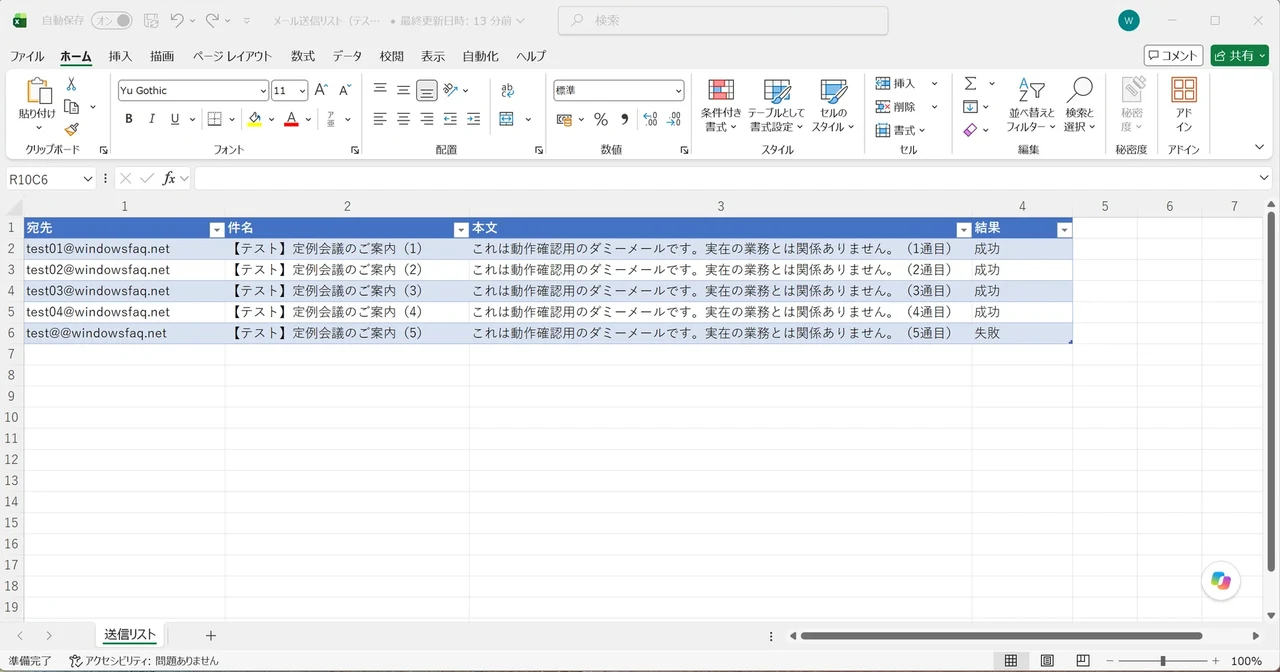Screen dimensions: 1280x672
Task: Switch to 挿入 ribbon tab
Action: coord(120,56)
